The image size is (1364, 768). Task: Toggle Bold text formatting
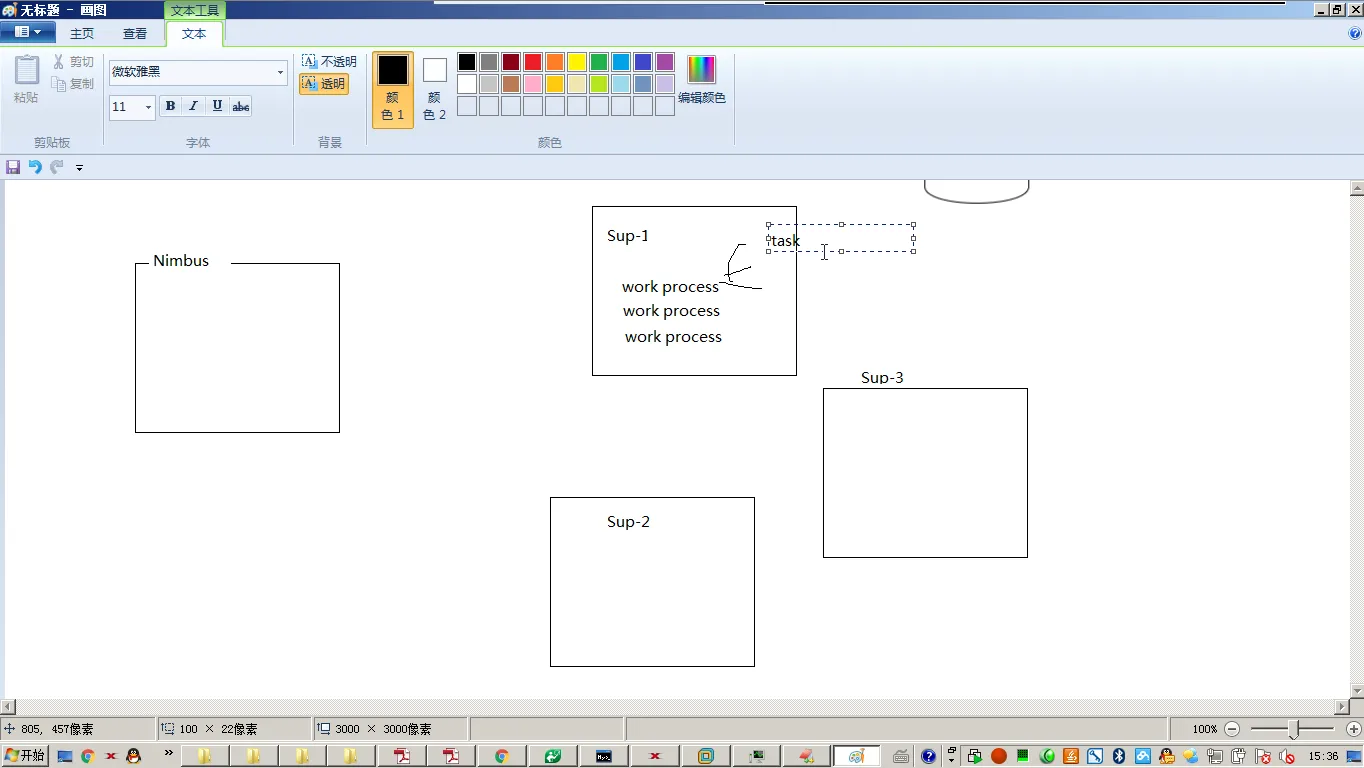pyautogui.click(x=170, y=106)
